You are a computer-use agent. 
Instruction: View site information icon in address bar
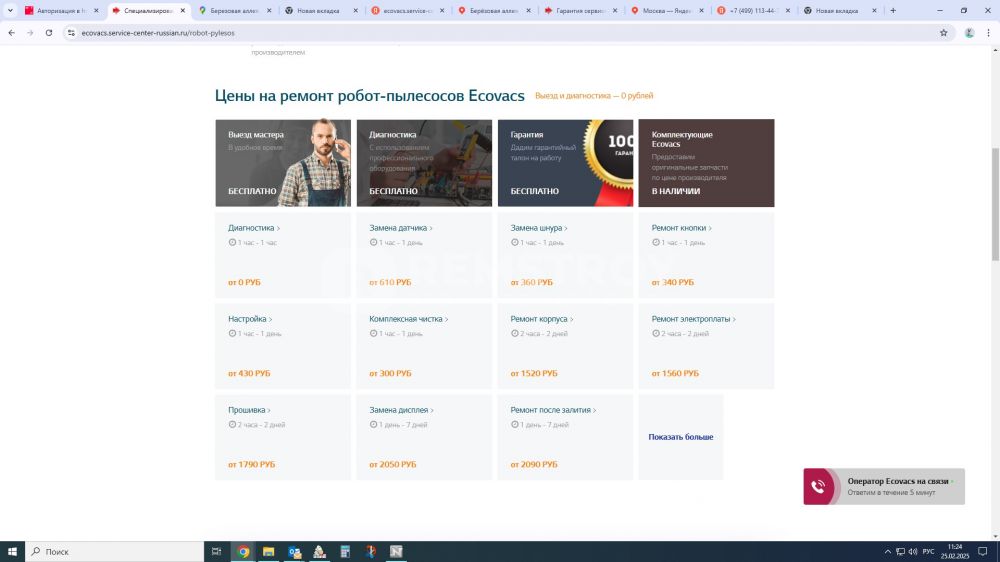click(71, 33)
